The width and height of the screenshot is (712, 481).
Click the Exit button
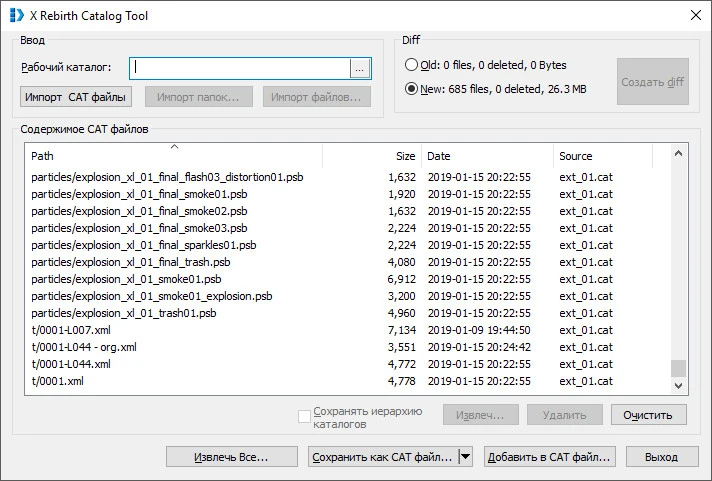(x=661, y=457)
